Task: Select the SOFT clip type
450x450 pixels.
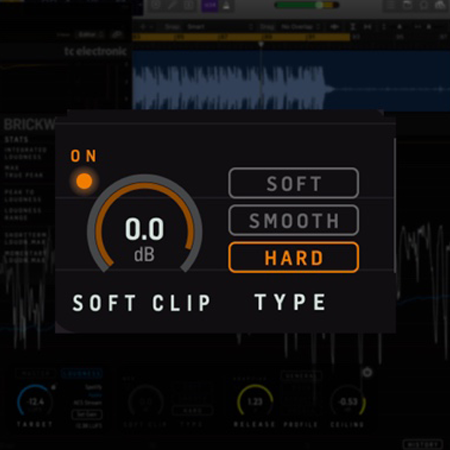Action: point(294,183)
